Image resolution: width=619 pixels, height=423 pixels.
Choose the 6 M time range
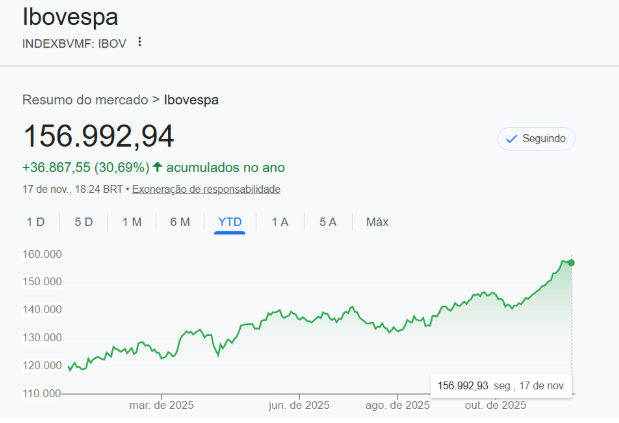(180, 222)
